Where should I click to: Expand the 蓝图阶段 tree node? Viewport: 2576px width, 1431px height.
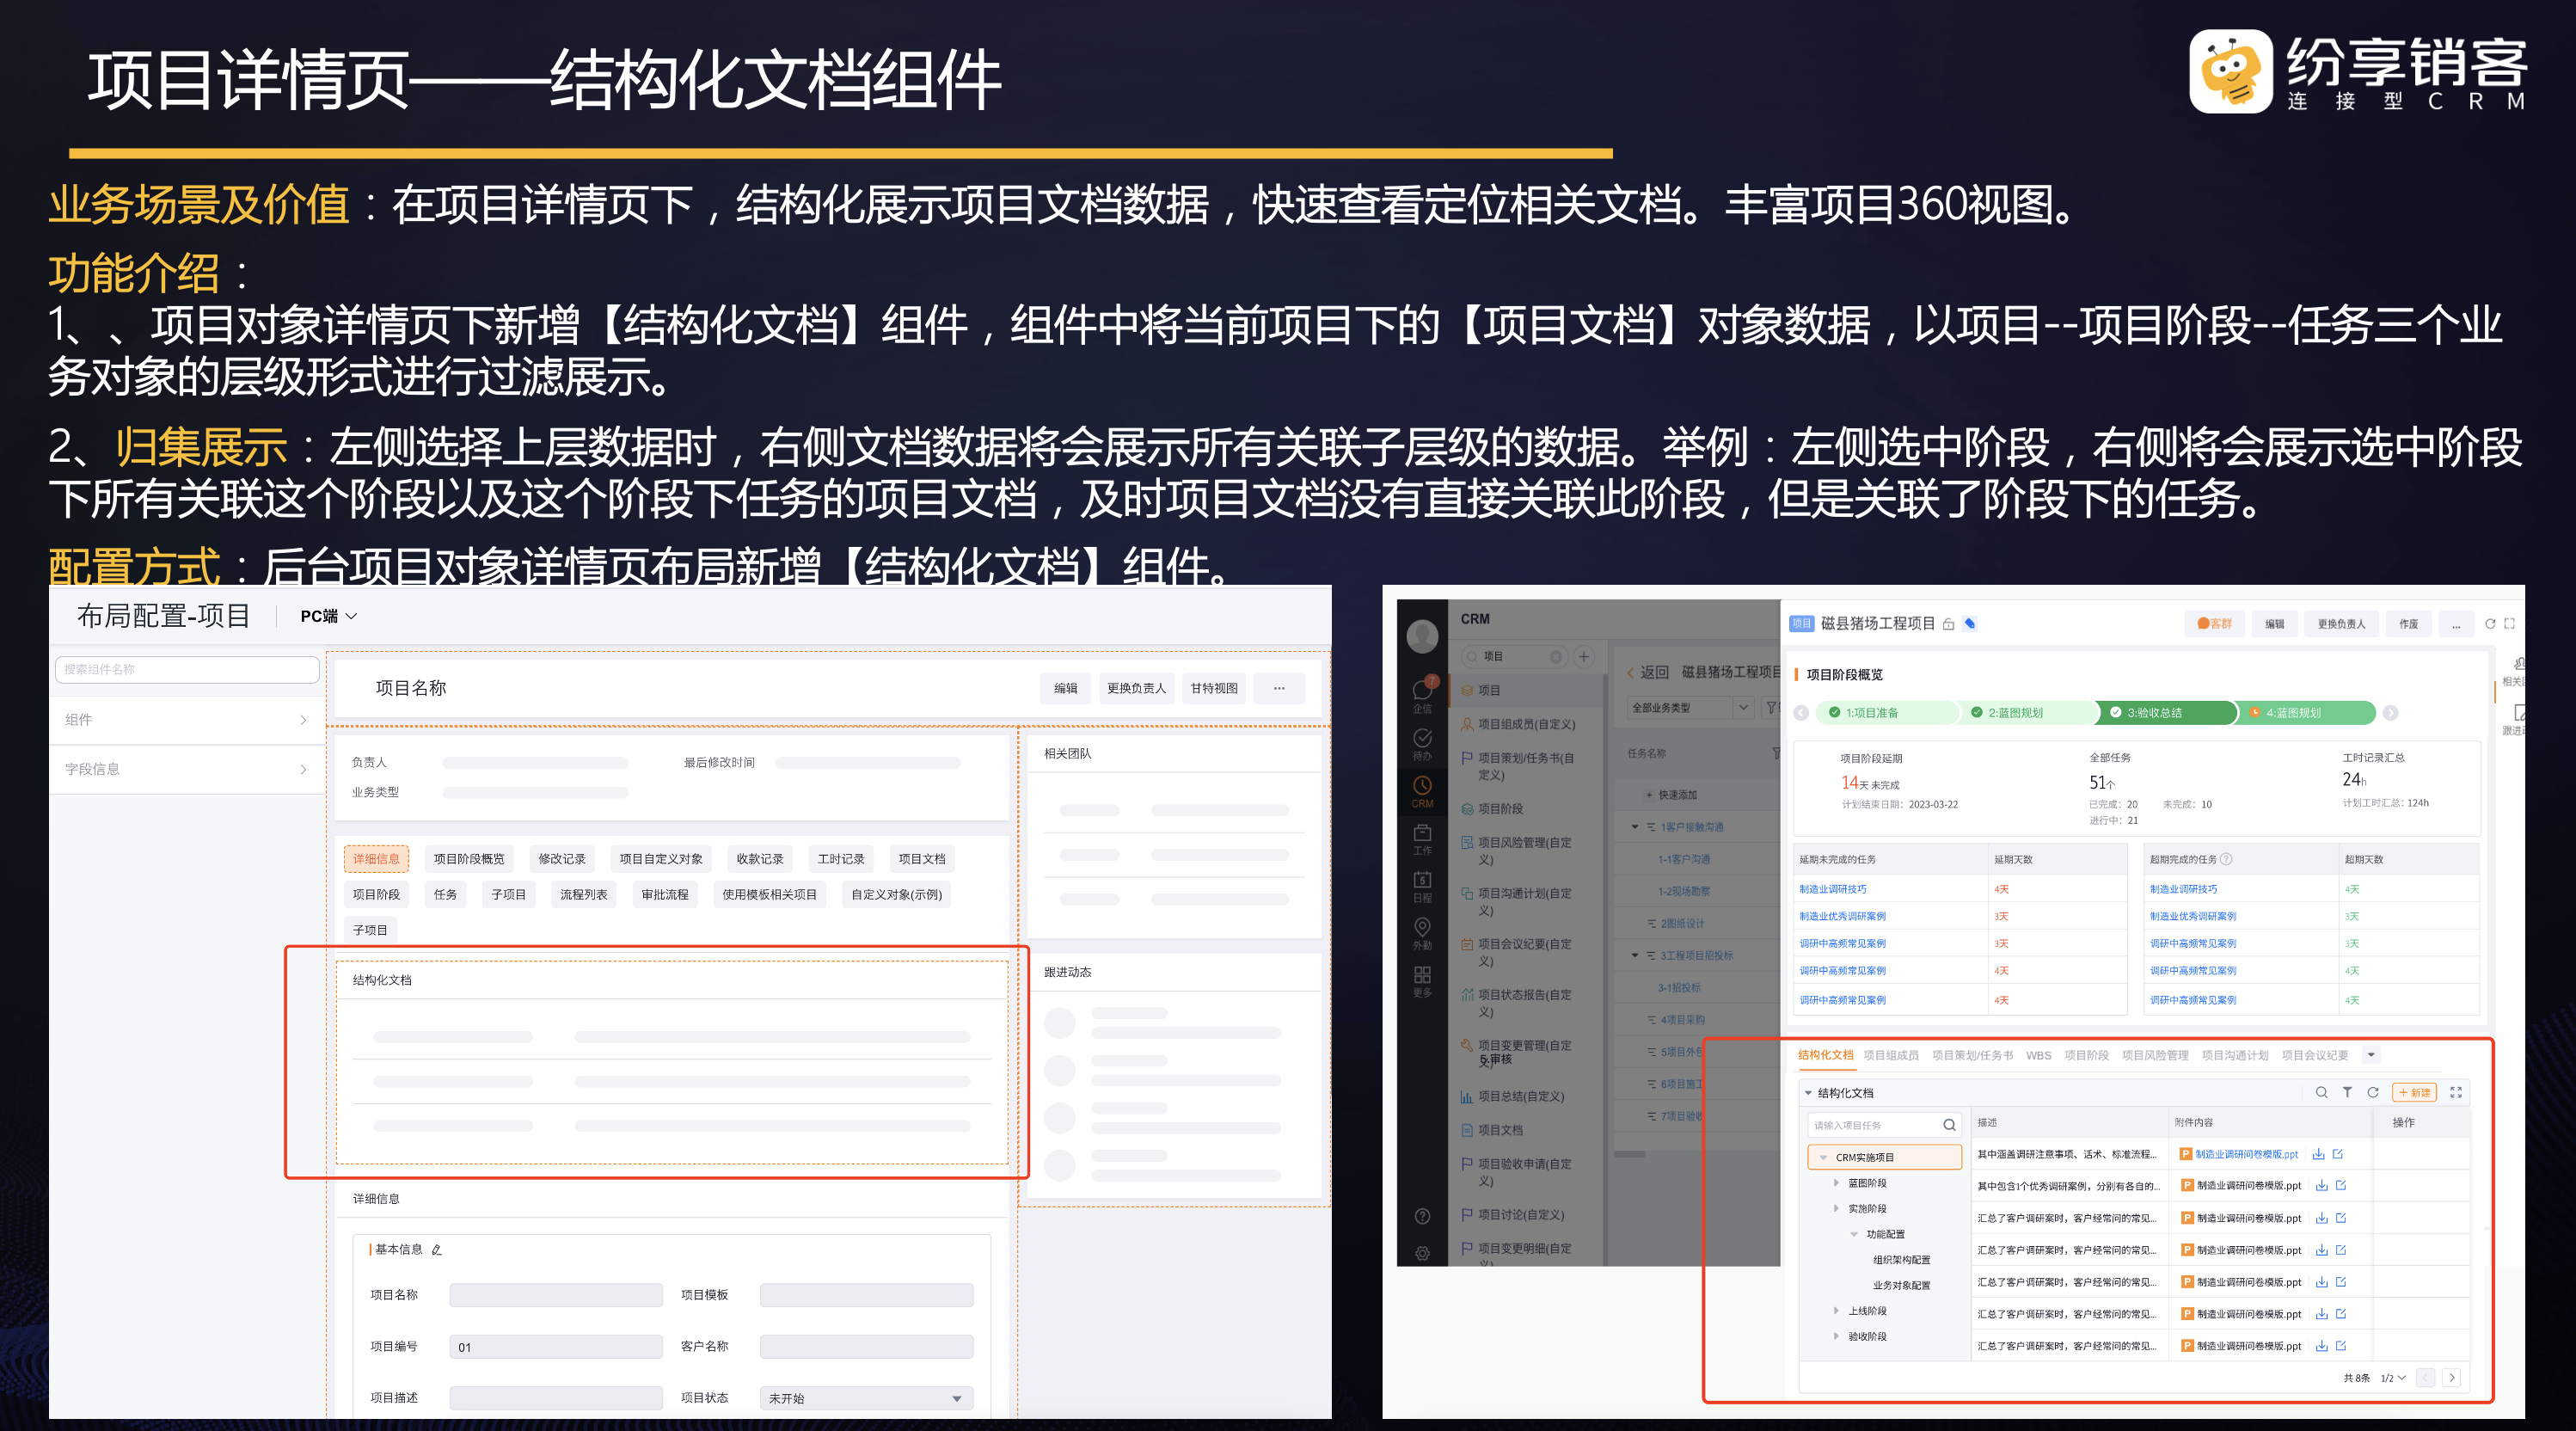coord(1836,1183)
